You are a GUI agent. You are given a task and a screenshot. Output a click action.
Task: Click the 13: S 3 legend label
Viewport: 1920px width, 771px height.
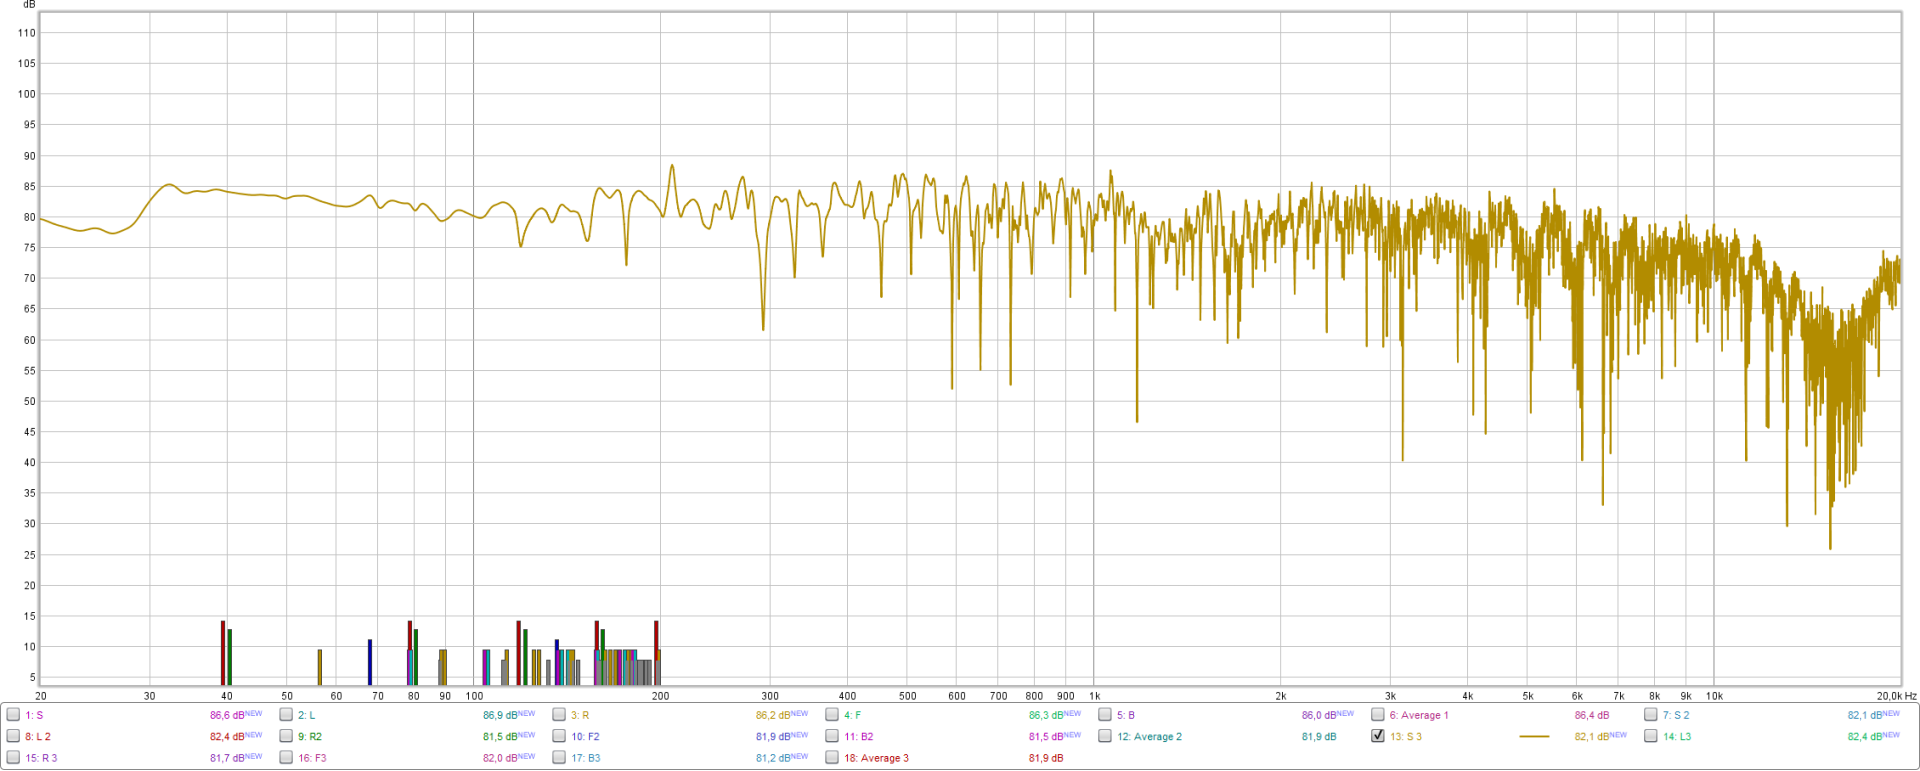(1406, 737)
